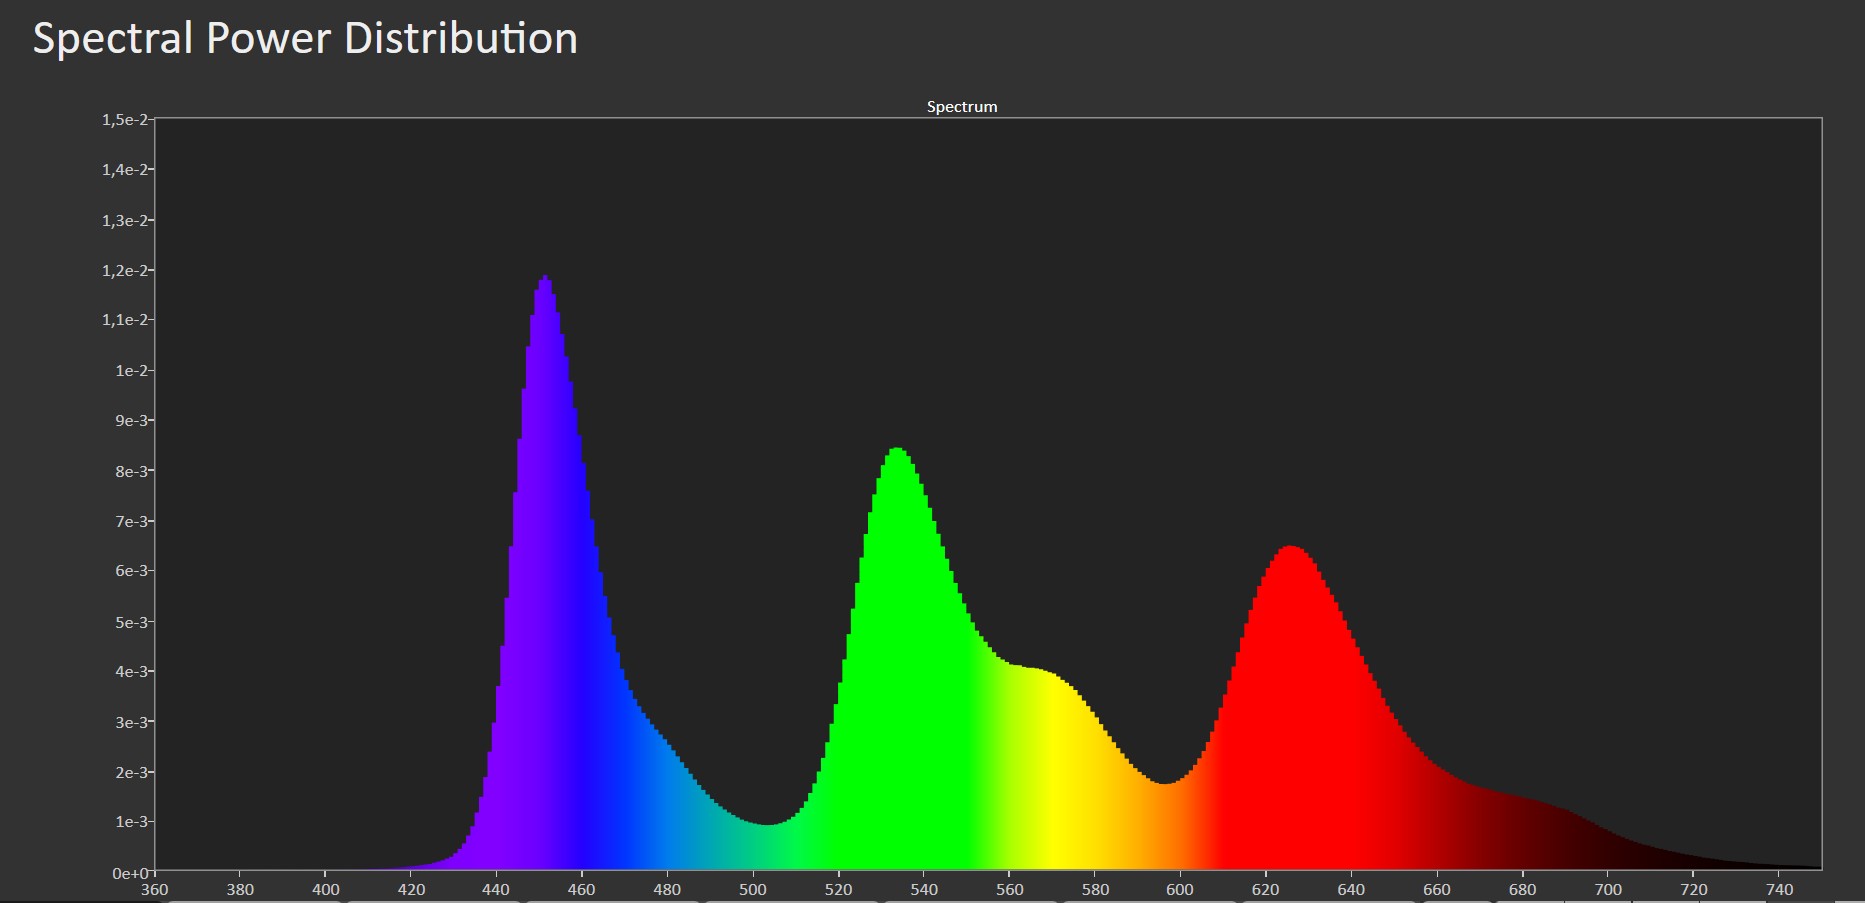Screen dimensions: 1865x903
Task: Click the "0e+0" y-axis origin label
Action: [x=130, y=873]
